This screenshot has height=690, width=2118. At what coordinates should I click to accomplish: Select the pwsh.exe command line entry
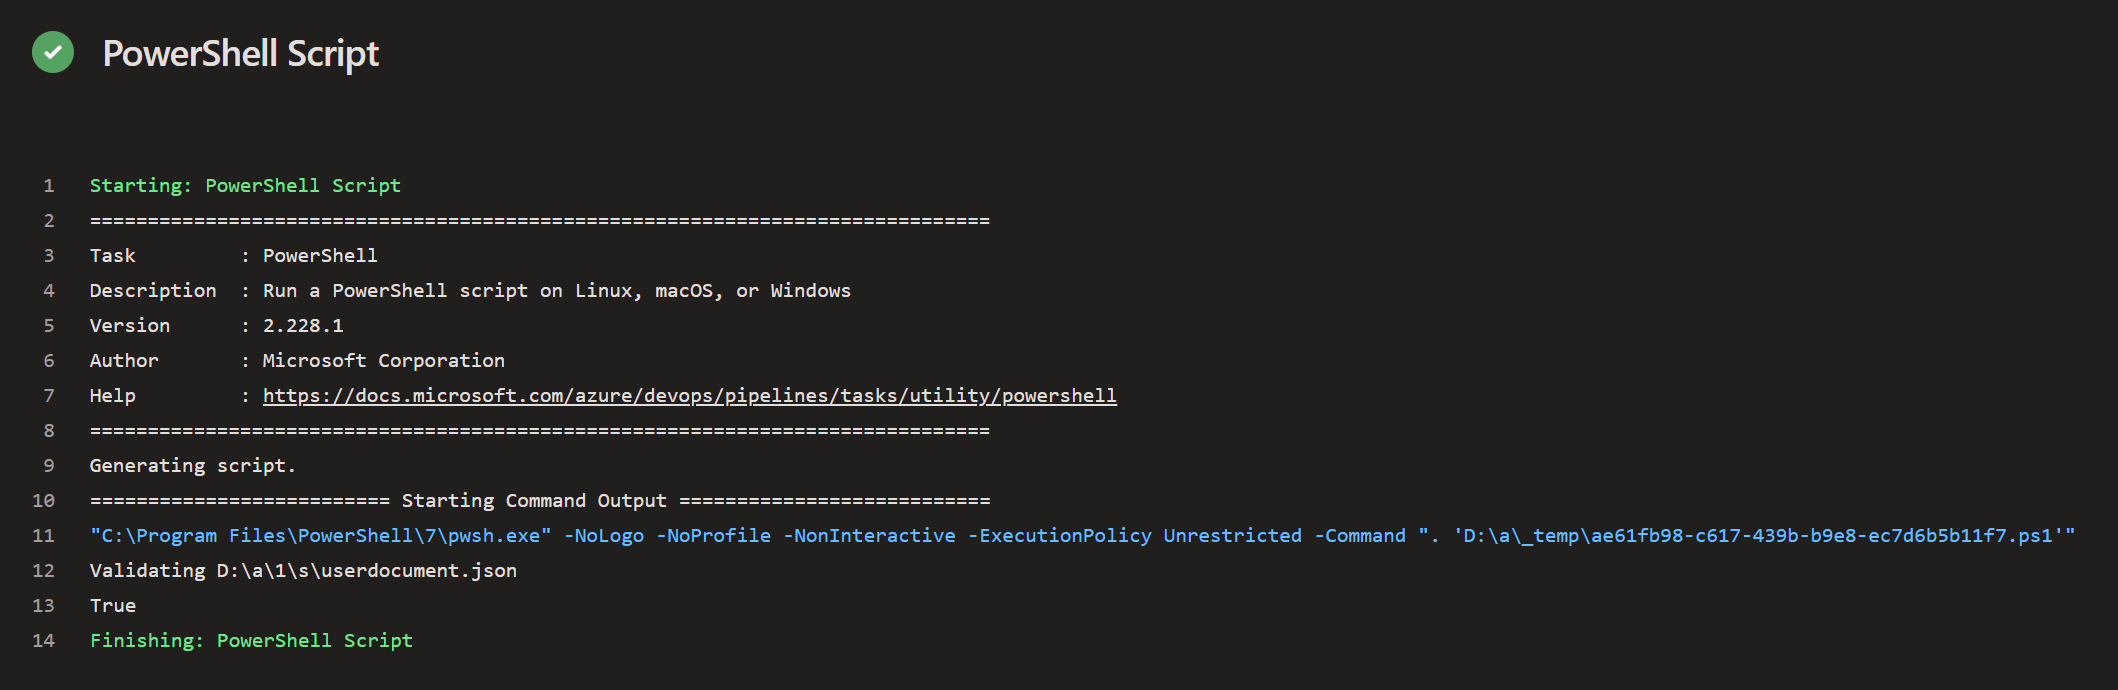tap(1082, 536)
